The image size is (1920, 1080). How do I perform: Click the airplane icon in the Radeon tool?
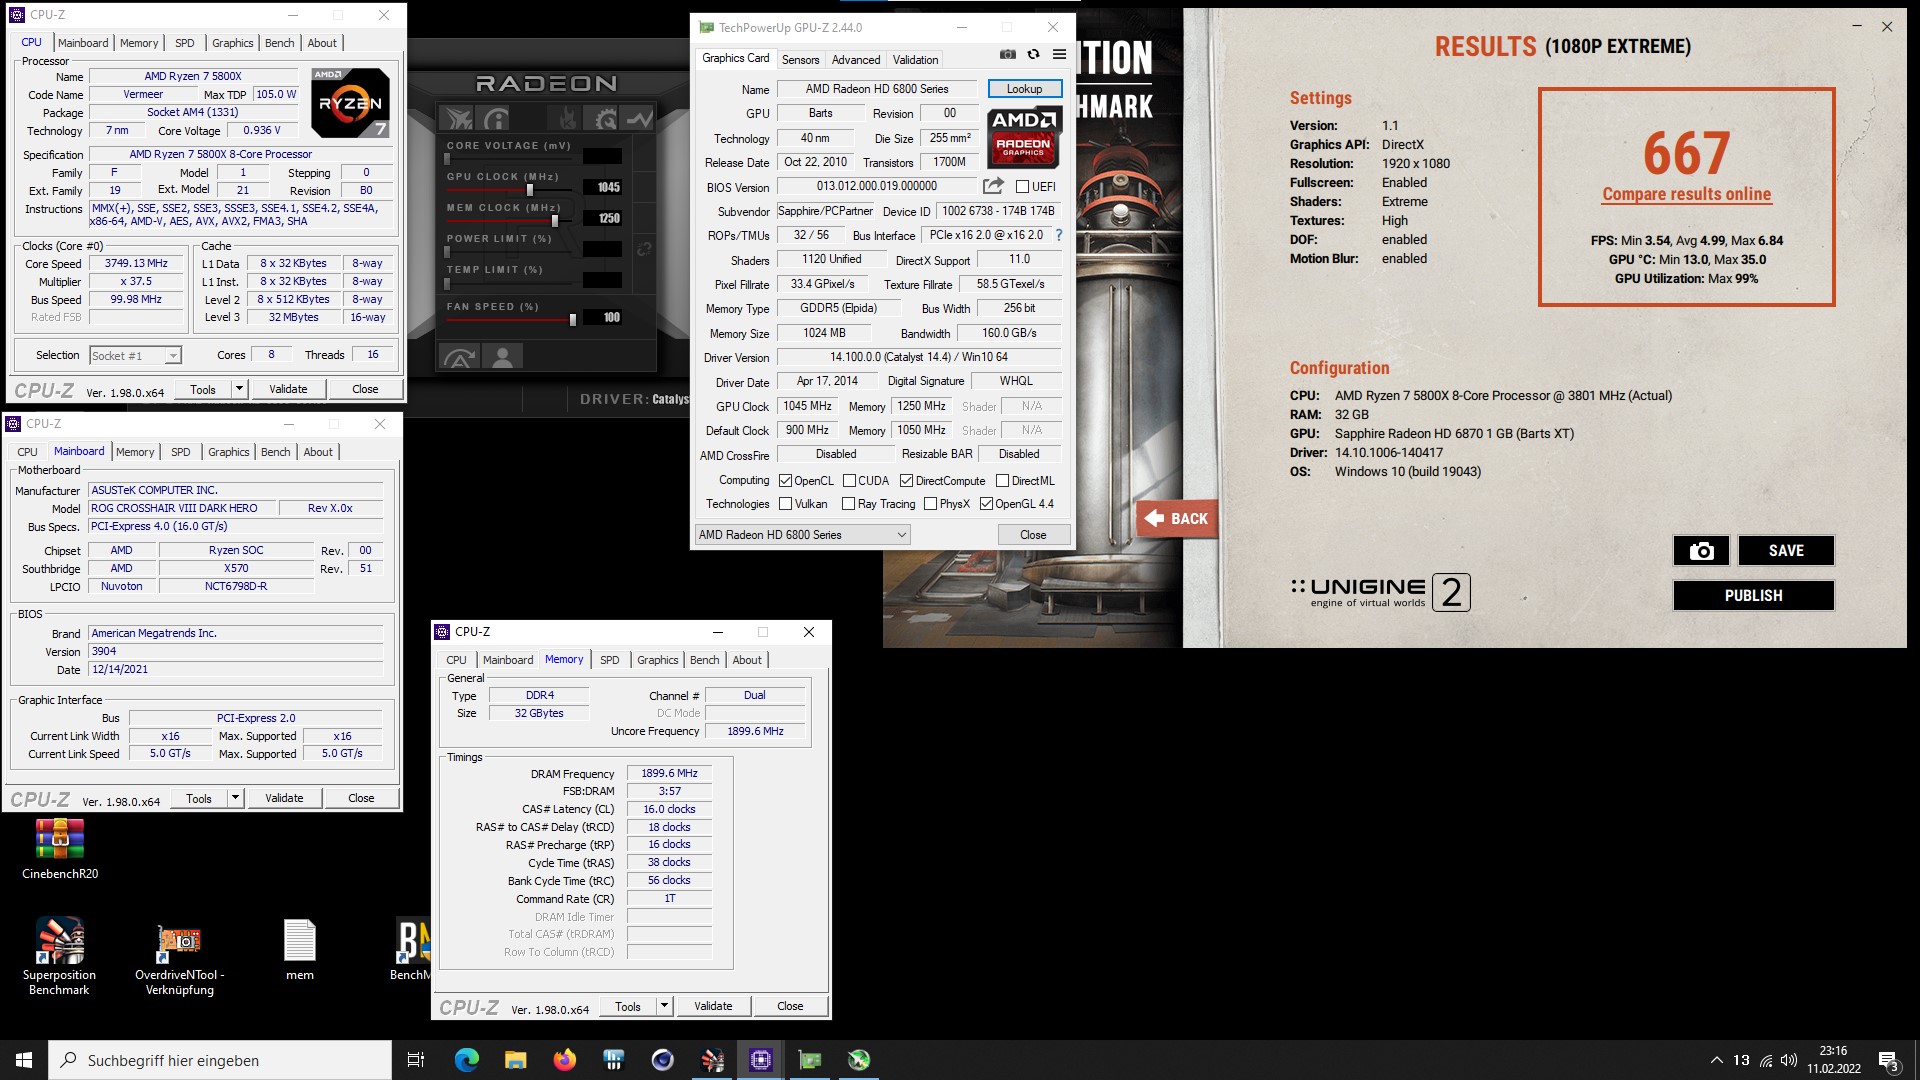pyautogui.click(x=458, y=119)
